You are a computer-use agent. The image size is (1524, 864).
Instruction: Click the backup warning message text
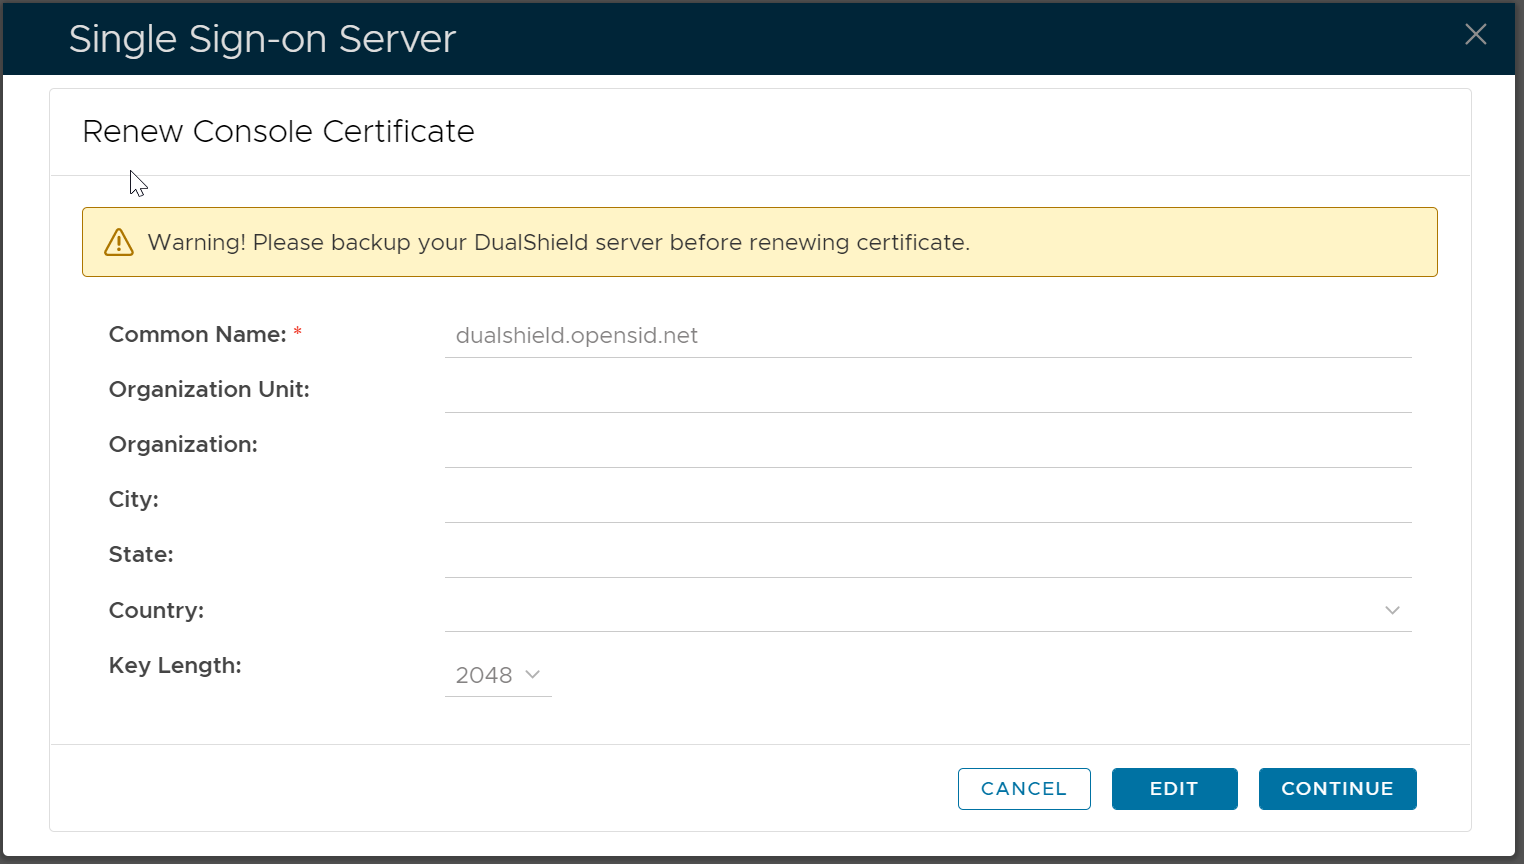tap(558, 243)
